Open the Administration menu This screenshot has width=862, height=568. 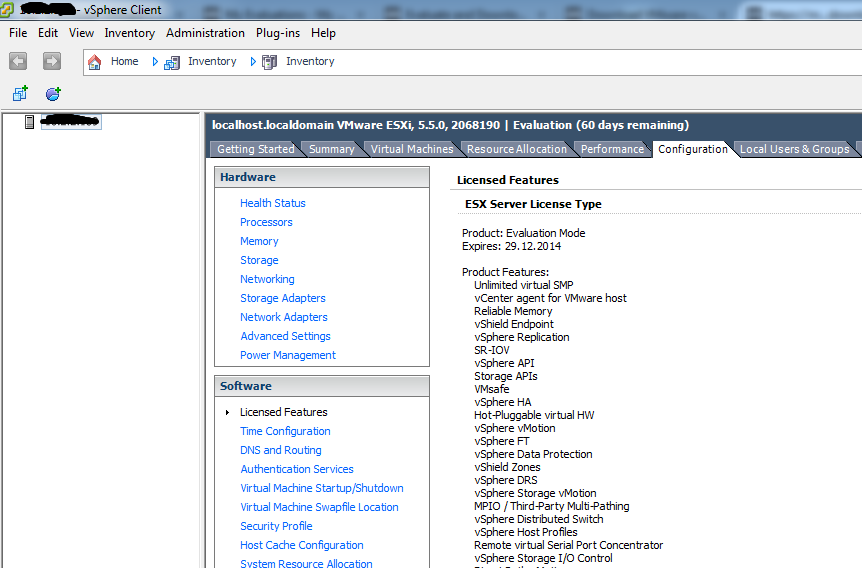(x=205, y=33)
